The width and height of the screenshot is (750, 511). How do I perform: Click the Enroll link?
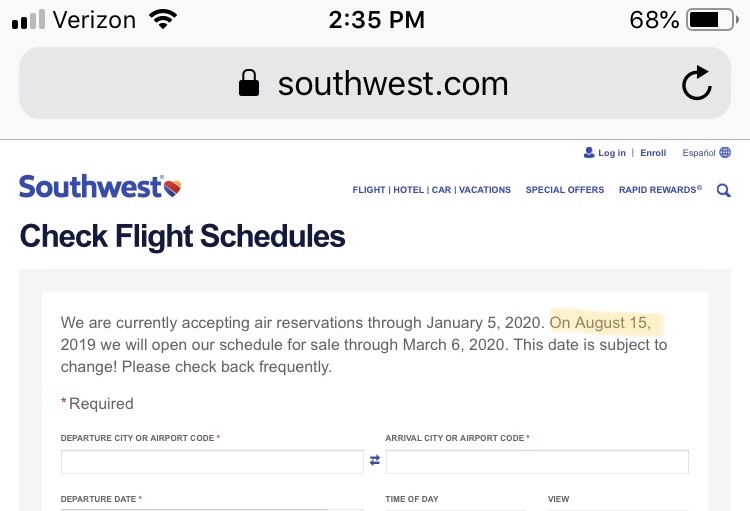point(653,153)
